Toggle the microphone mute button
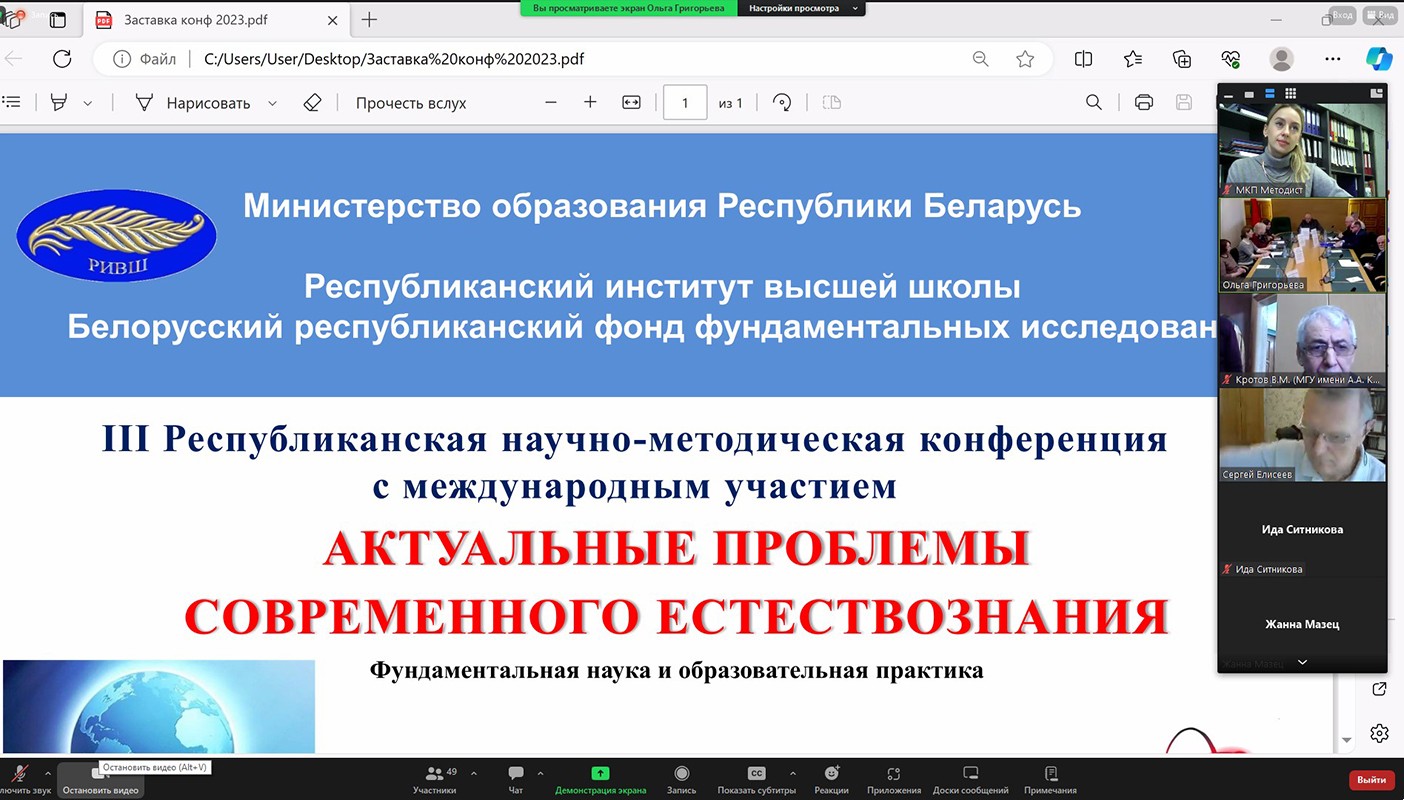This screenshot has width=1404, height=800. (19, 774)
